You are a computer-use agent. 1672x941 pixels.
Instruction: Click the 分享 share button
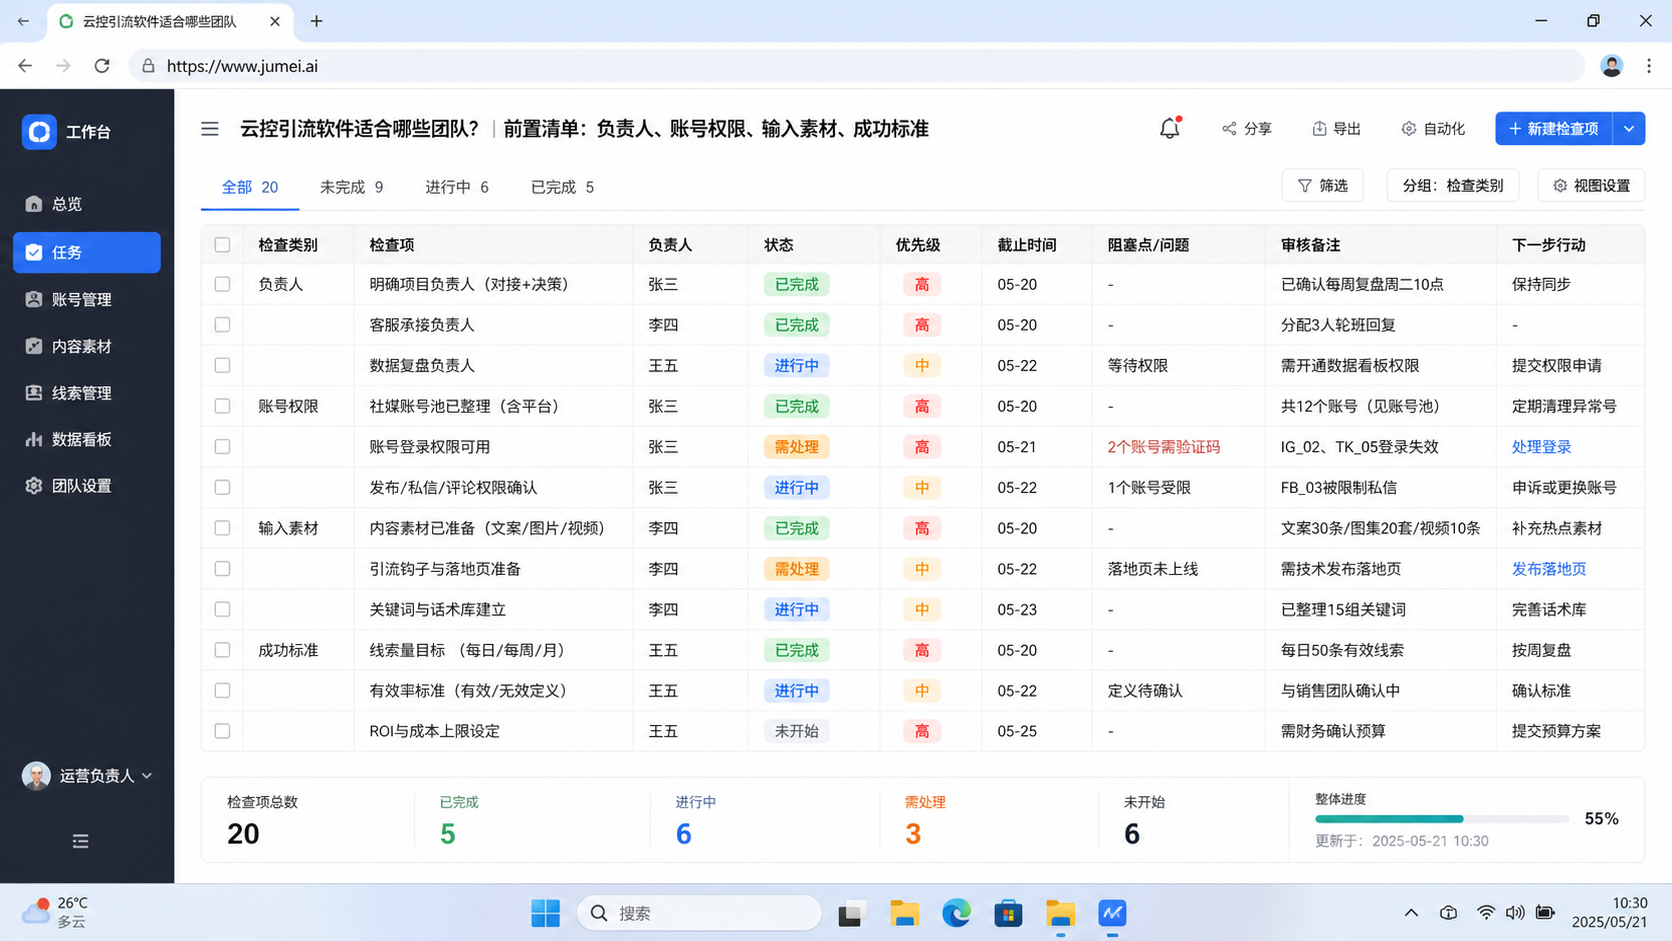pos(1246,129)
